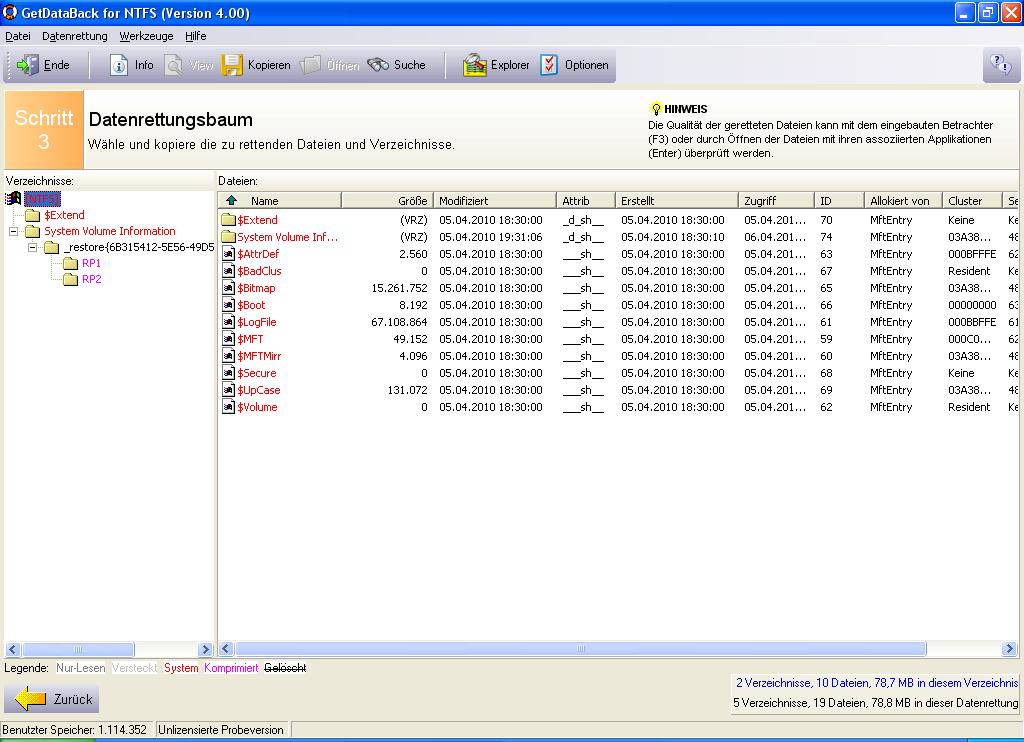Click the size value 15.261.752
Viewport: 1024px width, 742px height.
tap(399, 288)
